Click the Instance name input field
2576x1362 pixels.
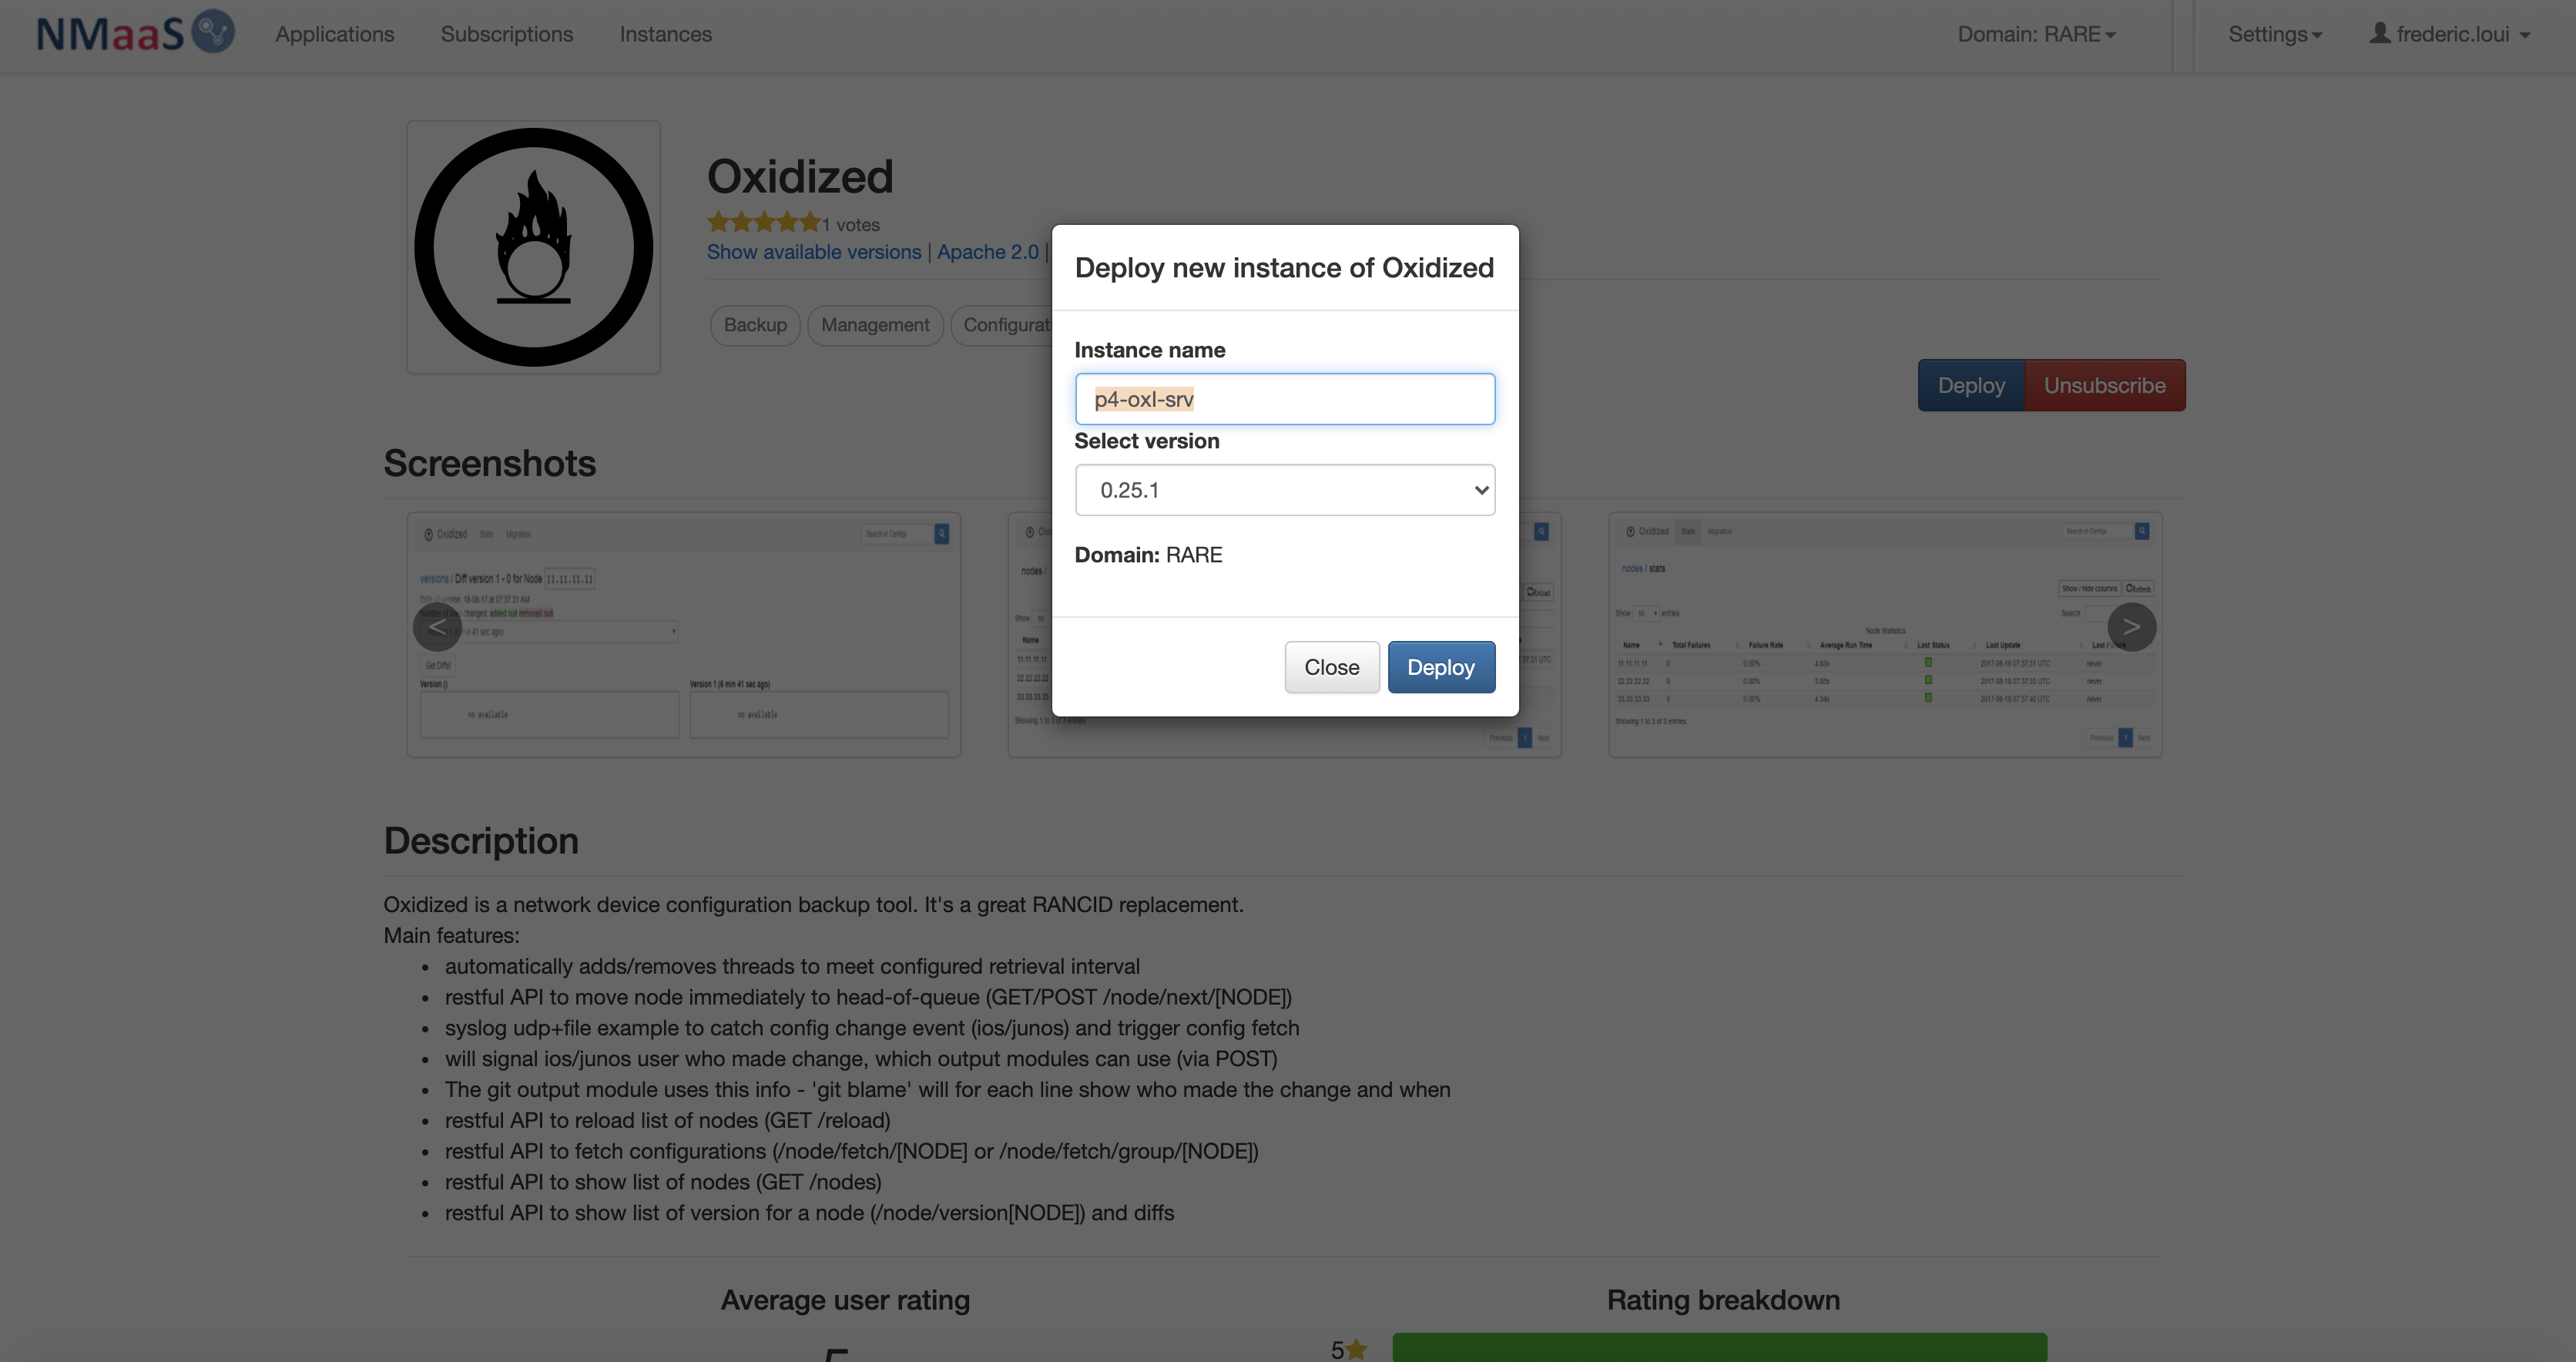1285,399
